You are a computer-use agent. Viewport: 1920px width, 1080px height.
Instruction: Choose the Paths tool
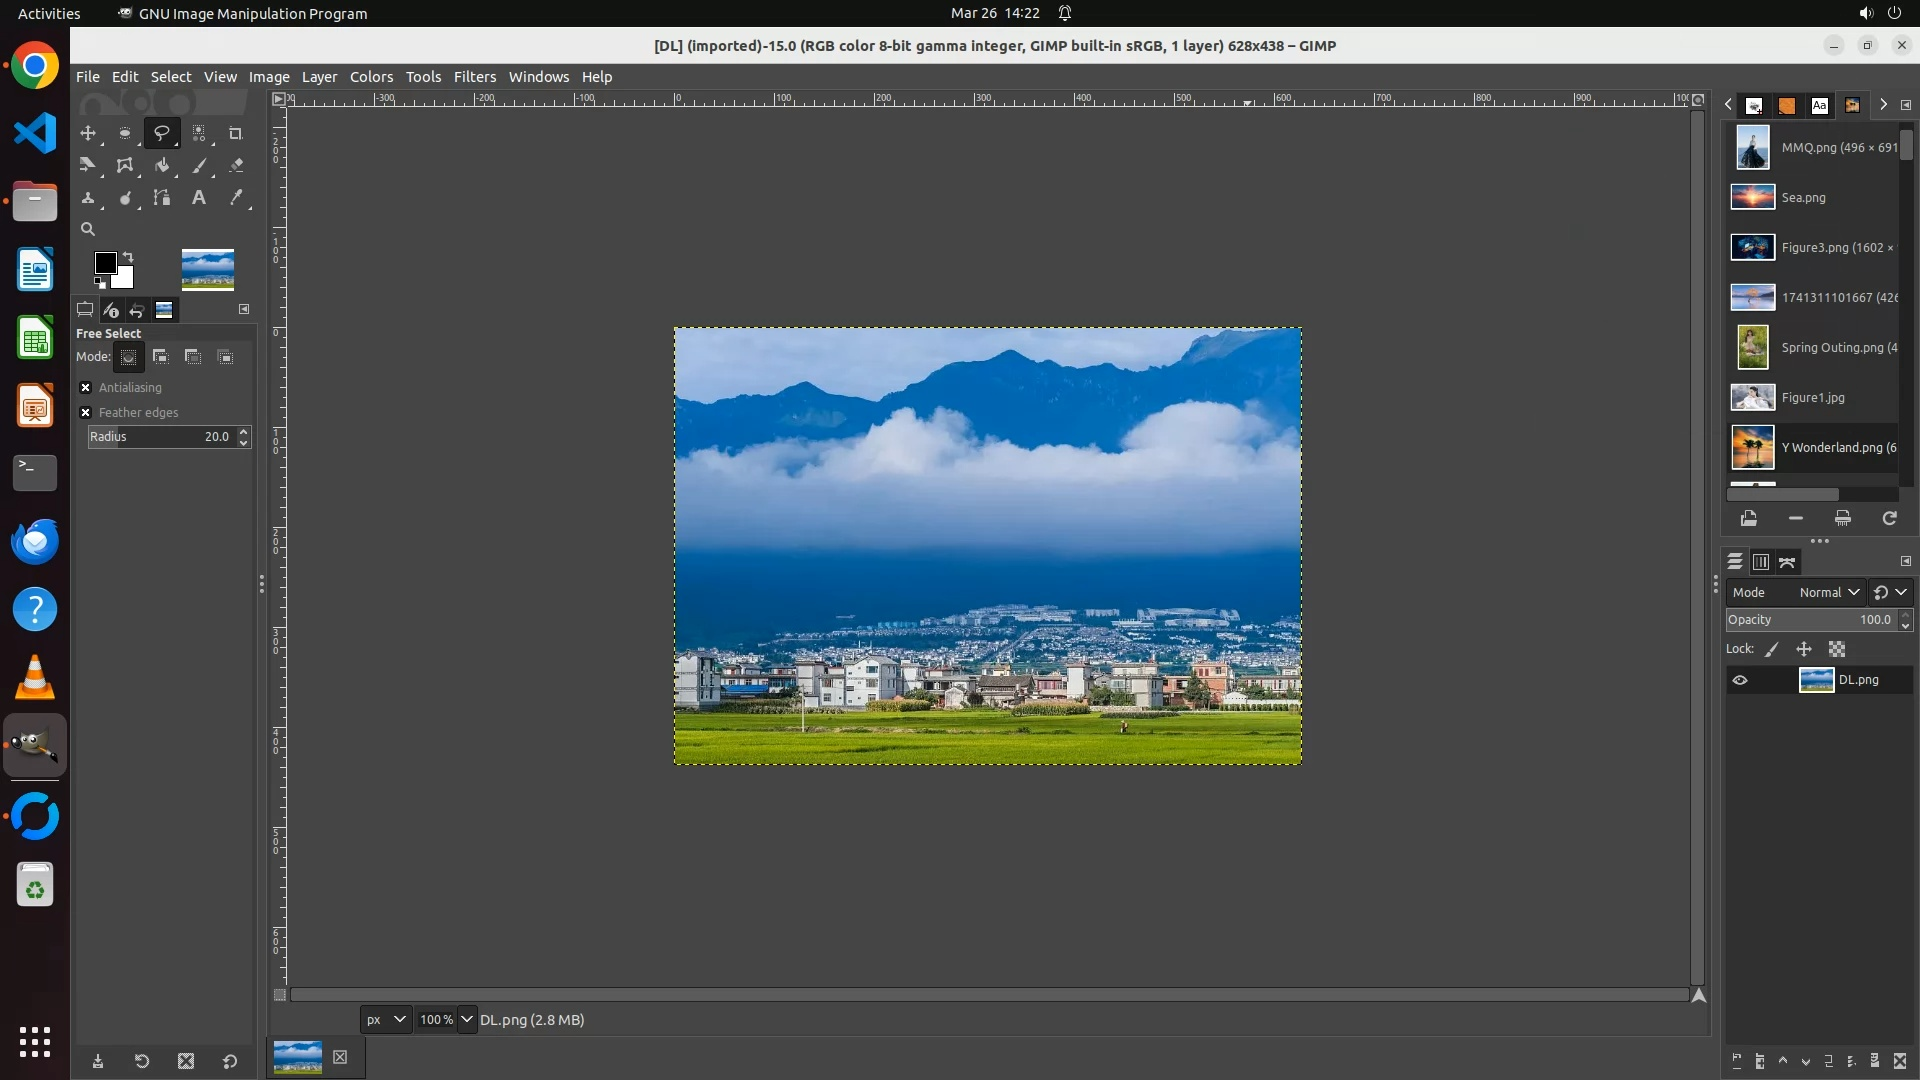tap(162, 198)
